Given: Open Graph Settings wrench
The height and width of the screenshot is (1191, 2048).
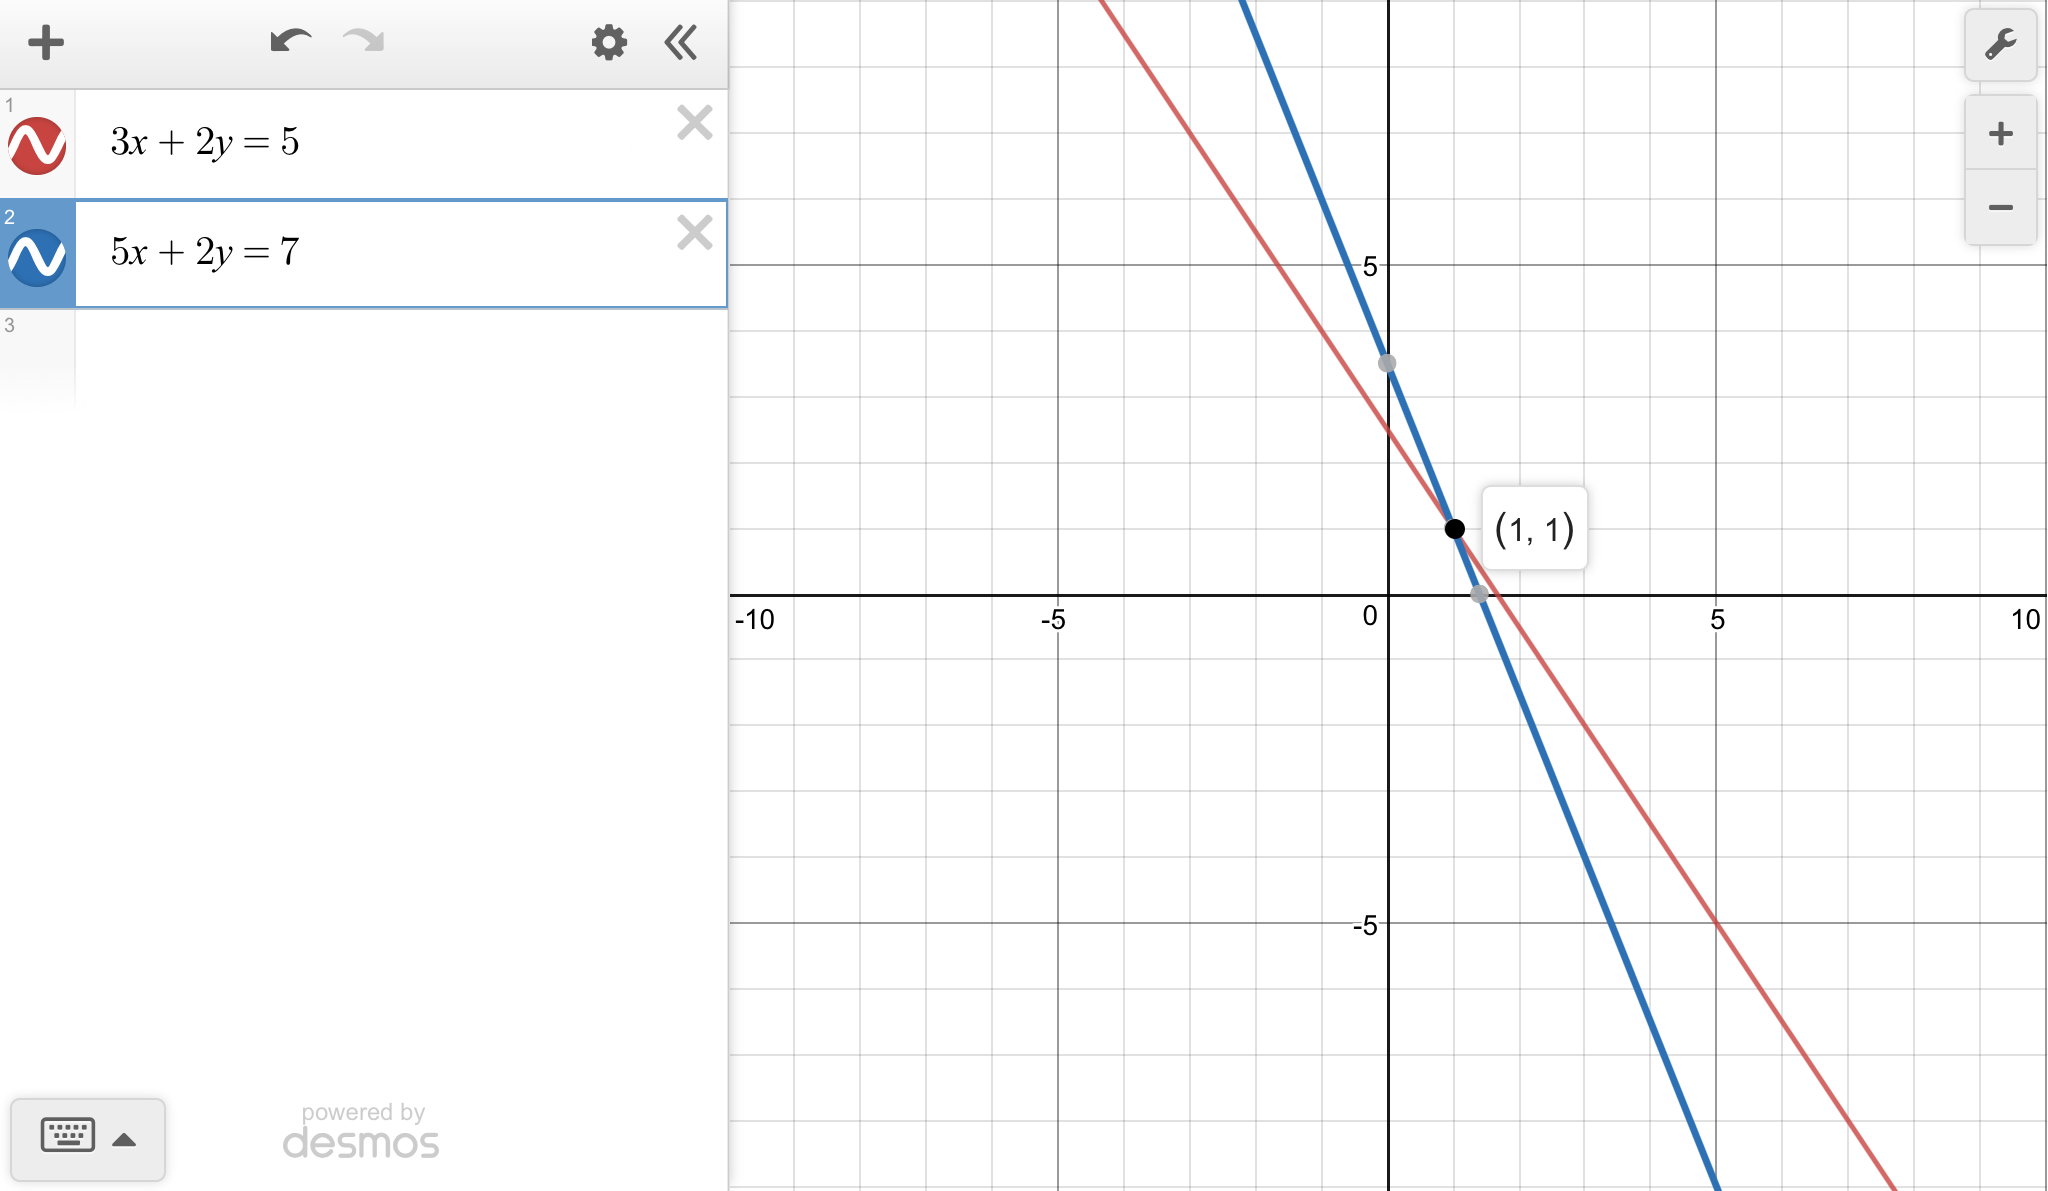Looking at the screenshot, I should 2000,45.
